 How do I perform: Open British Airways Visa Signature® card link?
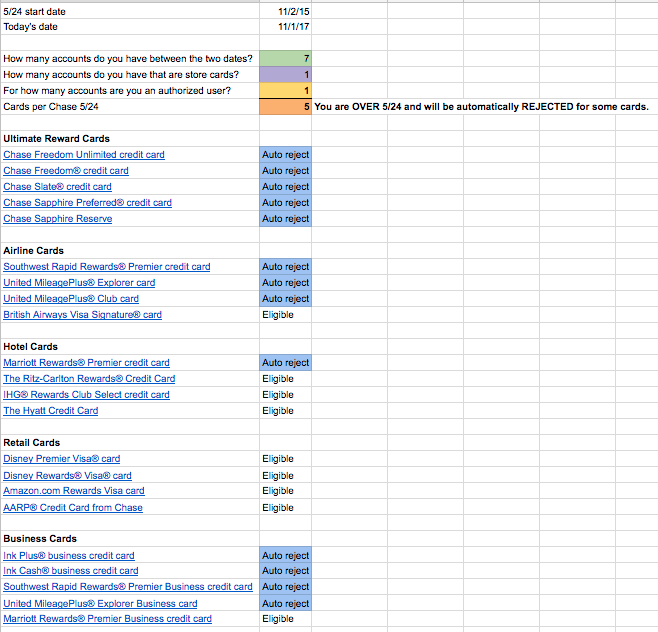[x=83, y=315]
